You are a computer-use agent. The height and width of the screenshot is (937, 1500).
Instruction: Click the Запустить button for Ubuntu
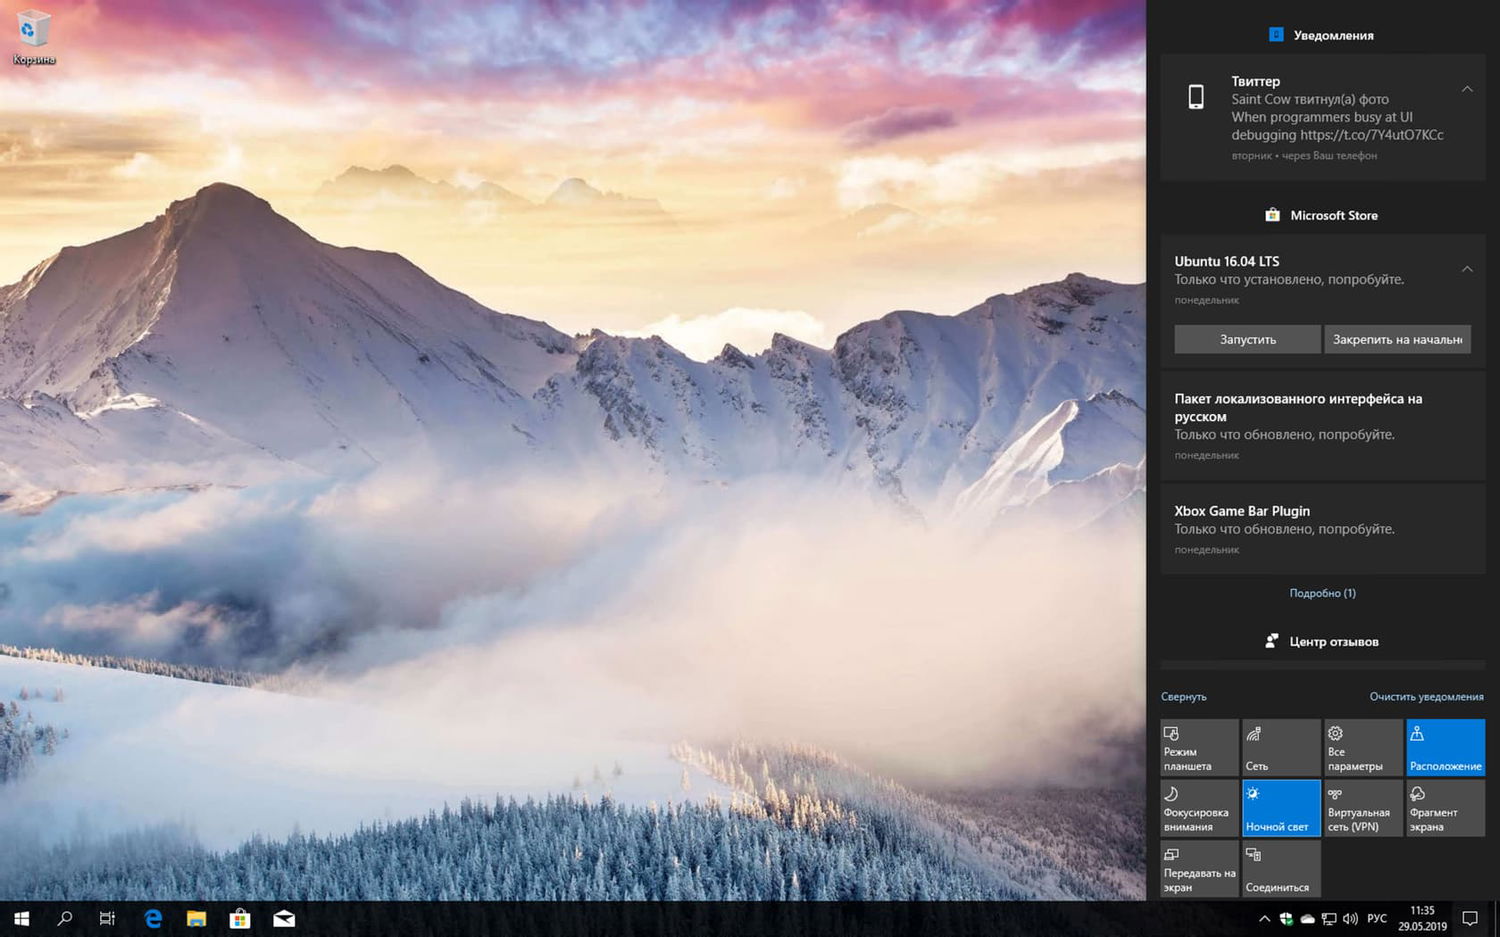click(x=1246, y=339)
